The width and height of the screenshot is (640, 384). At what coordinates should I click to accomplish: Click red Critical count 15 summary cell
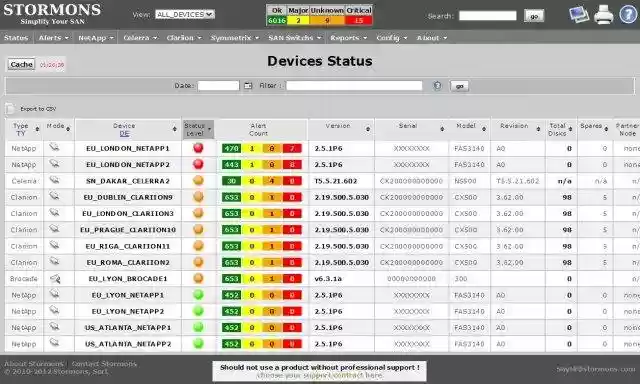358,20
